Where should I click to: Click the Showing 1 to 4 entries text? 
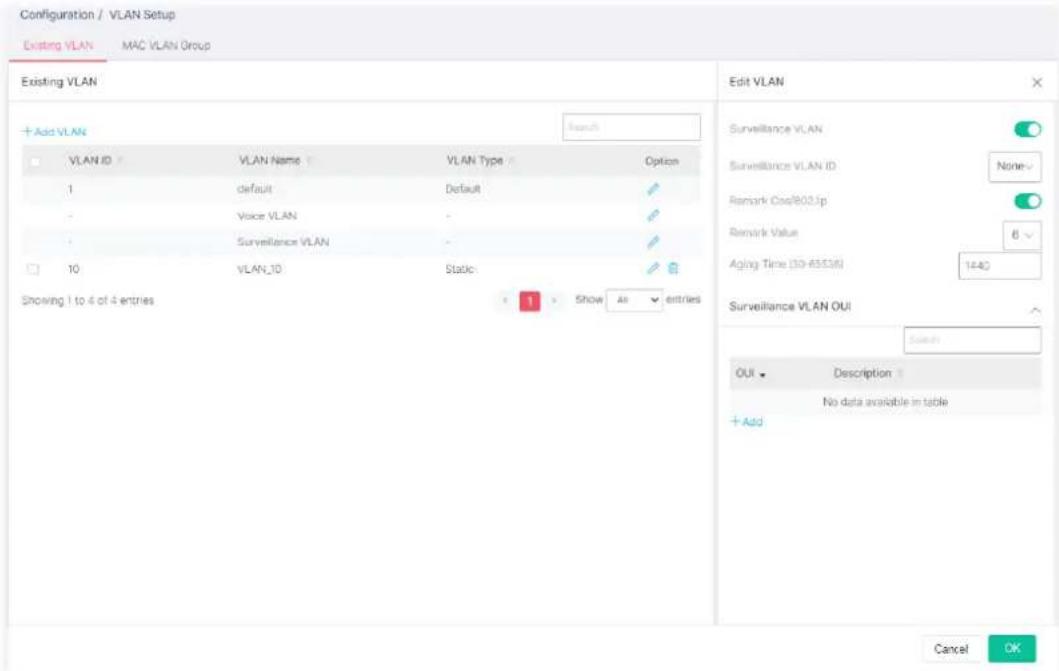[x=88, y=300]
